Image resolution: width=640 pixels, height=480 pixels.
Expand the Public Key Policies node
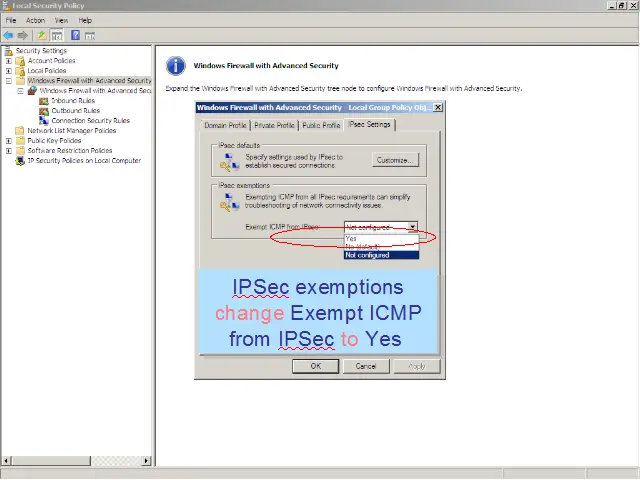click(9, 141)
